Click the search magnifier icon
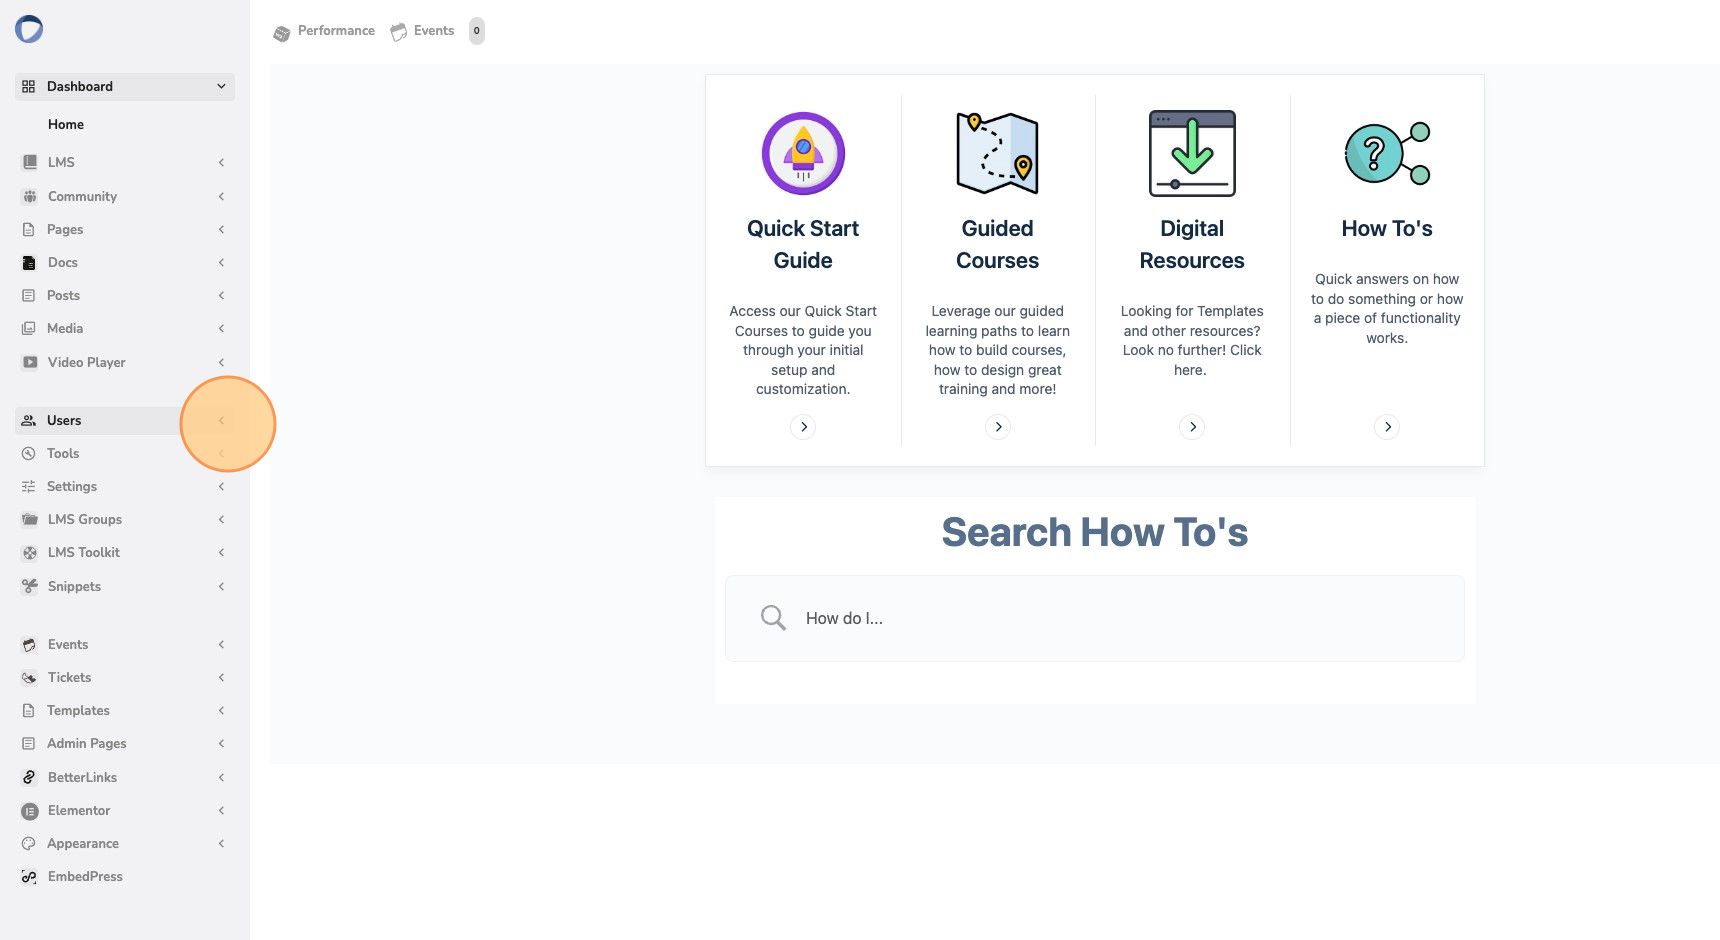 (773, 617)
